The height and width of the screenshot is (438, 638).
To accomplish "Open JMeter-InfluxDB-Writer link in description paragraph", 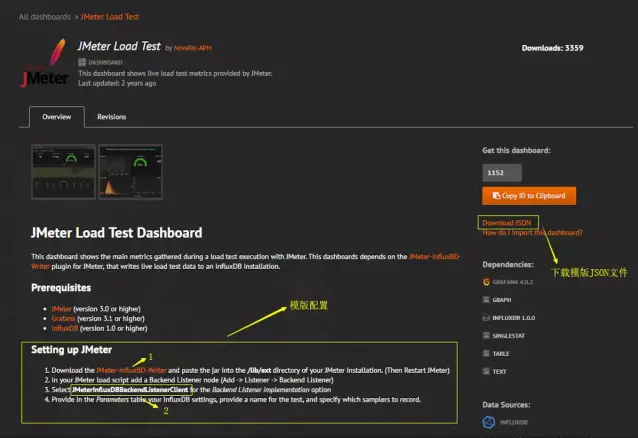I will pyautogui.click(x=435, y=256).
